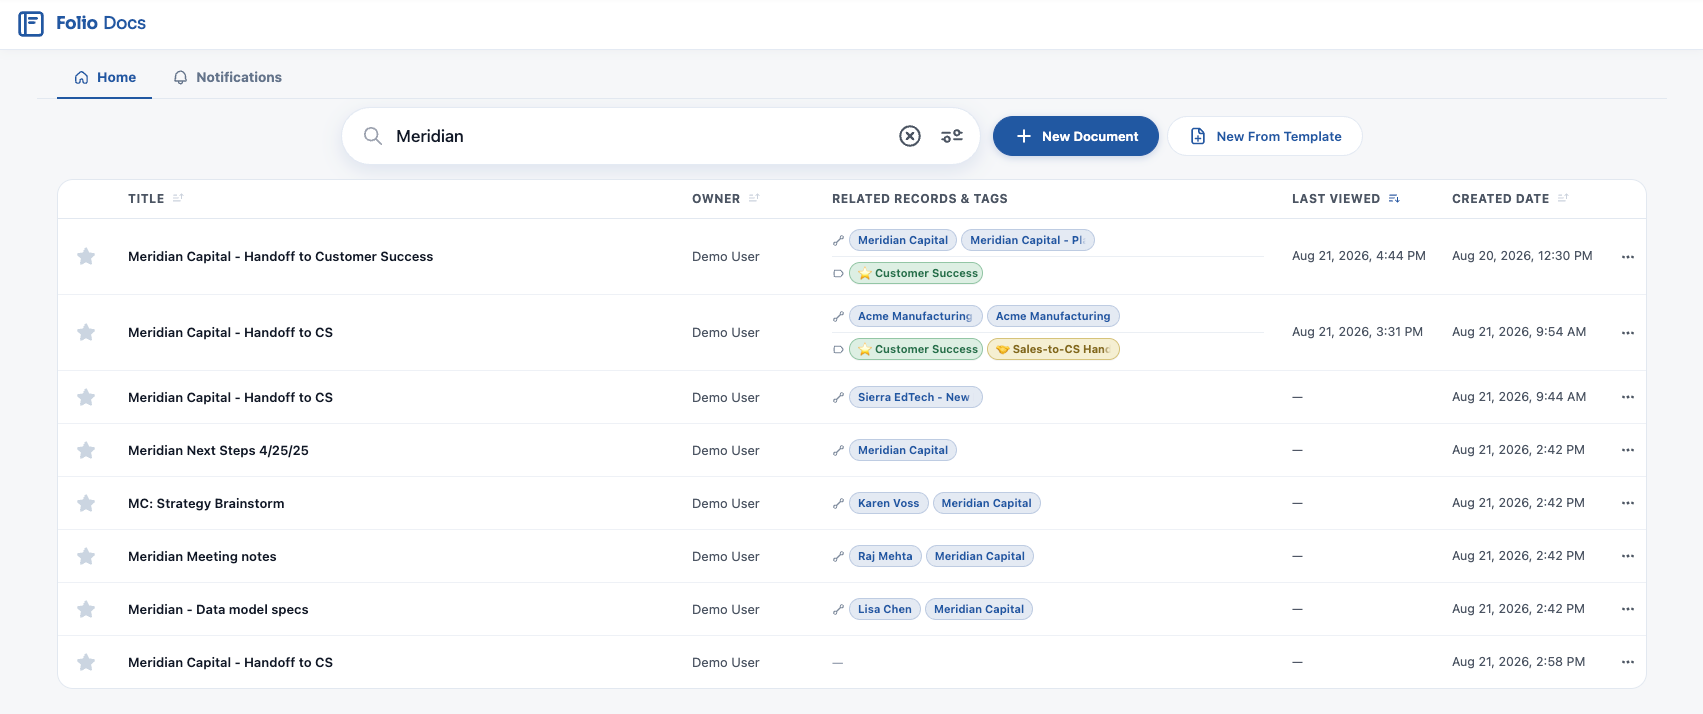Open more options for row created 9:54 AM

tap(1628, 332)
